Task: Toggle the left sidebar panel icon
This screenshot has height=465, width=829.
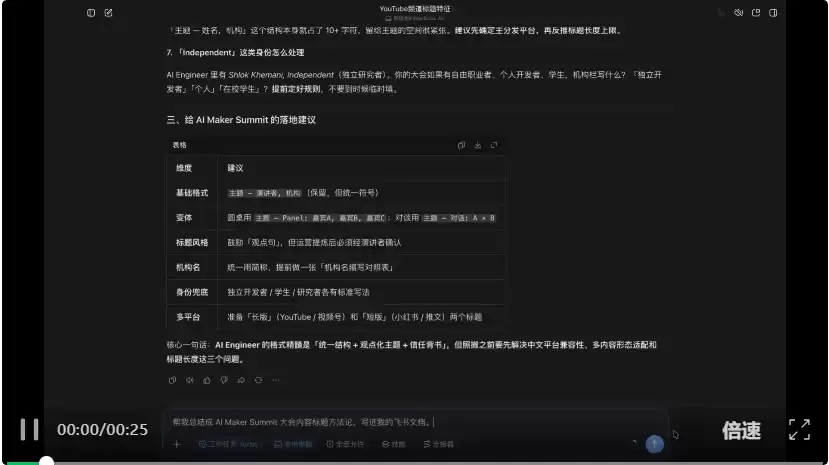Action: [x=91, y=13]
